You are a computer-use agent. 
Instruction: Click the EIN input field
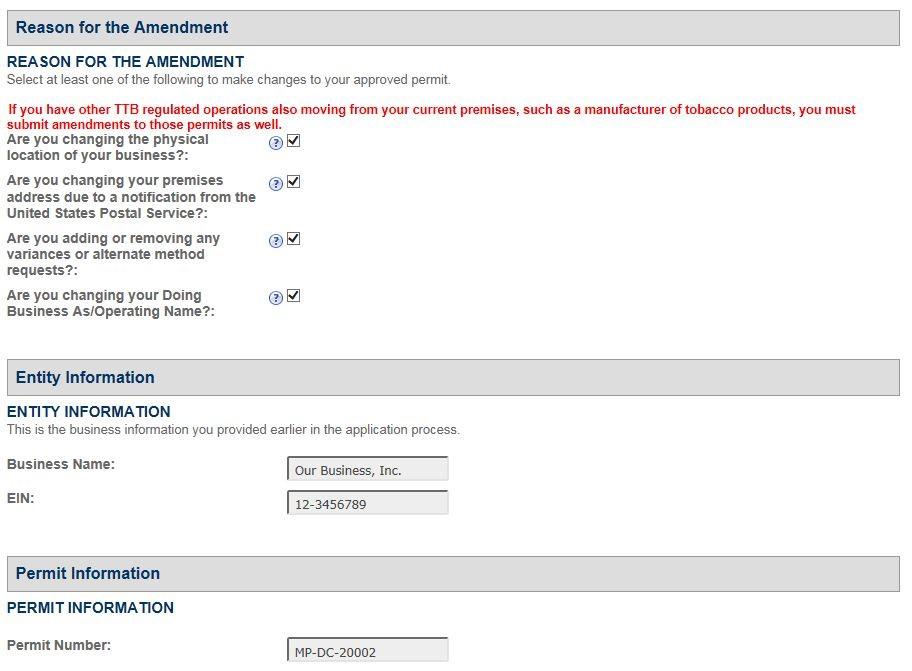(367, 504)
